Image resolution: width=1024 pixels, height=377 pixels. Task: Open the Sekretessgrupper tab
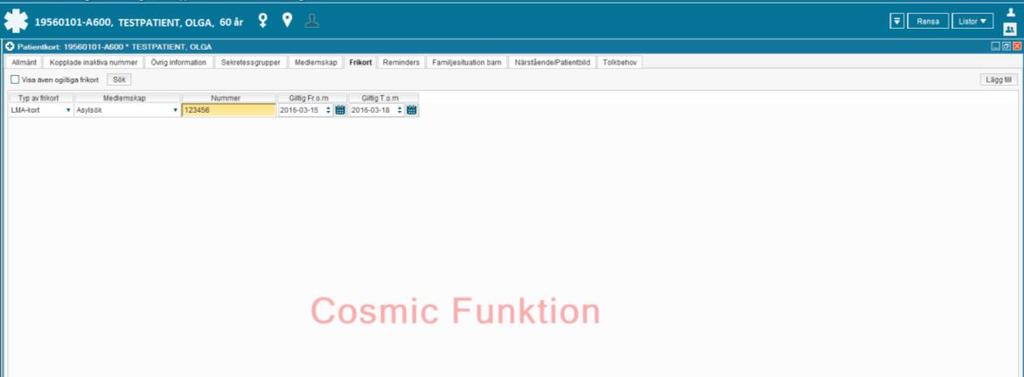pos(251,62)
